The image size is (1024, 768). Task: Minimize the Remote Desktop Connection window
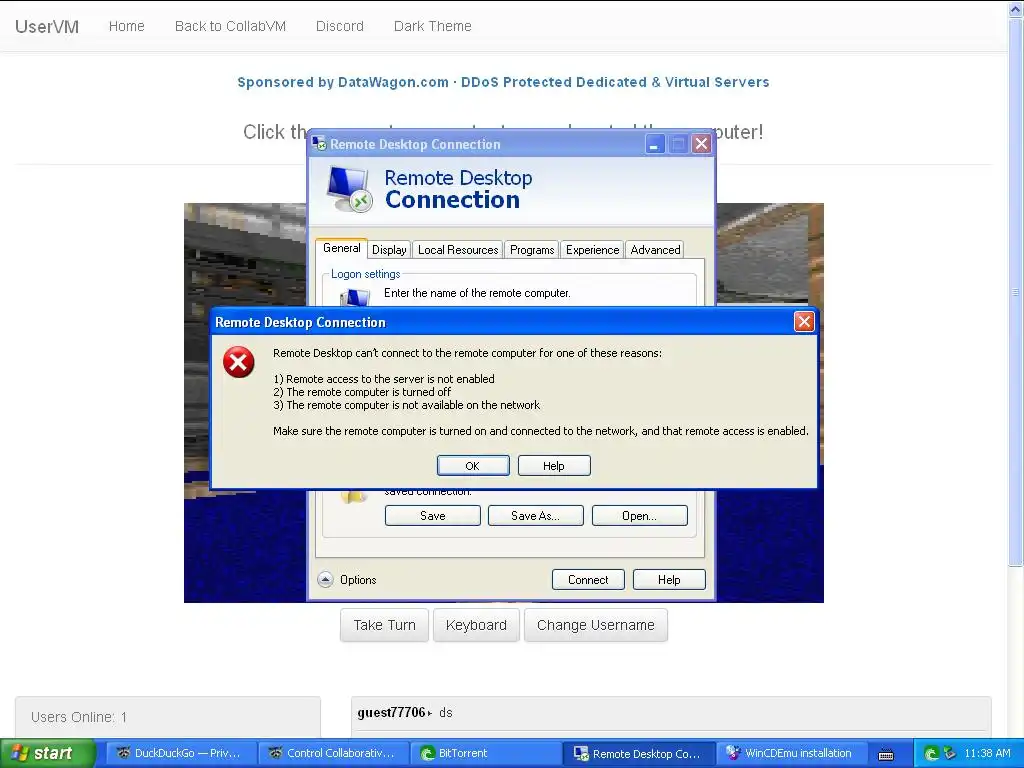point(654,144)
